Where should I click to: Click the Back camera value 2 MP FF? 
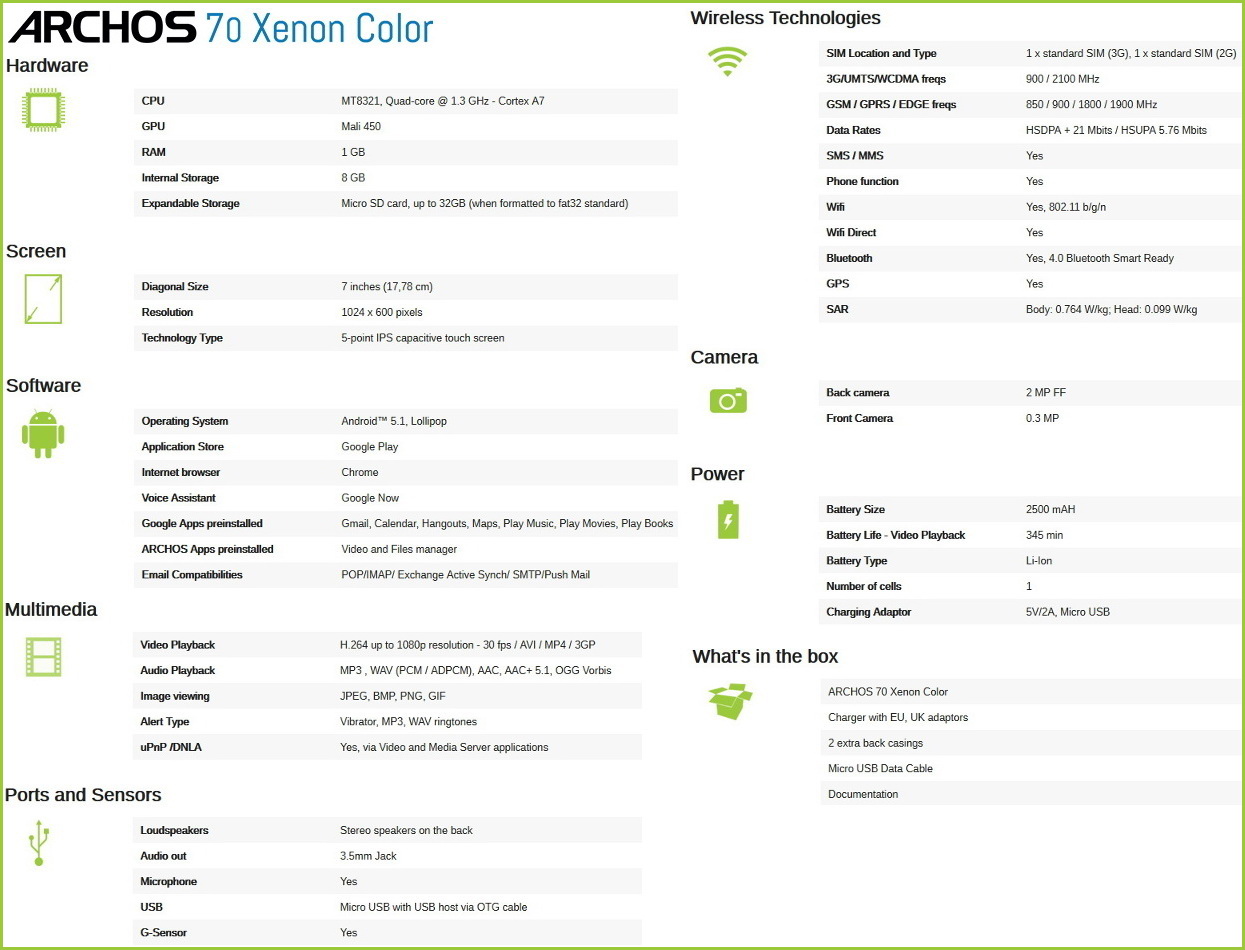[1046, 393]
